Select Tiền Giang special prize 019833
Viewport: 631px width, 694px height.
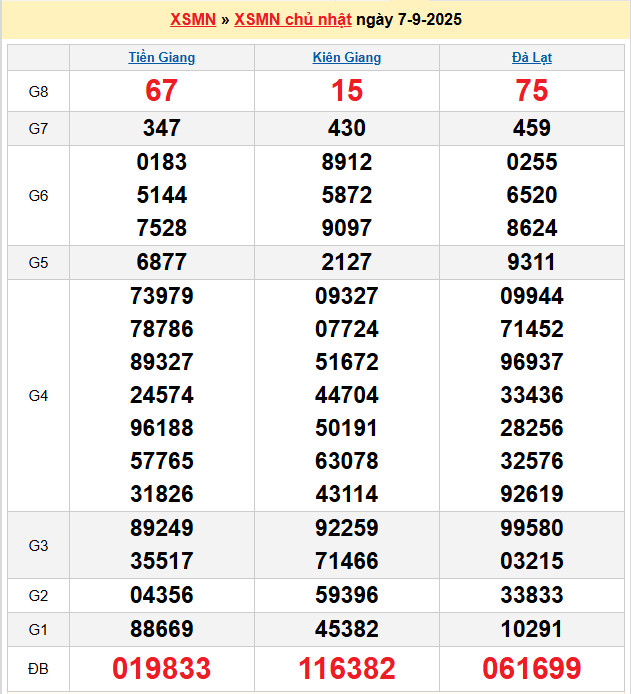coord(162,669)
